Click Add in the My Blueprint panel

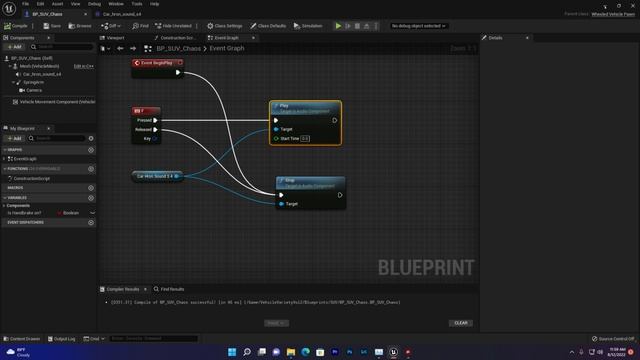(x=14, y=138)
